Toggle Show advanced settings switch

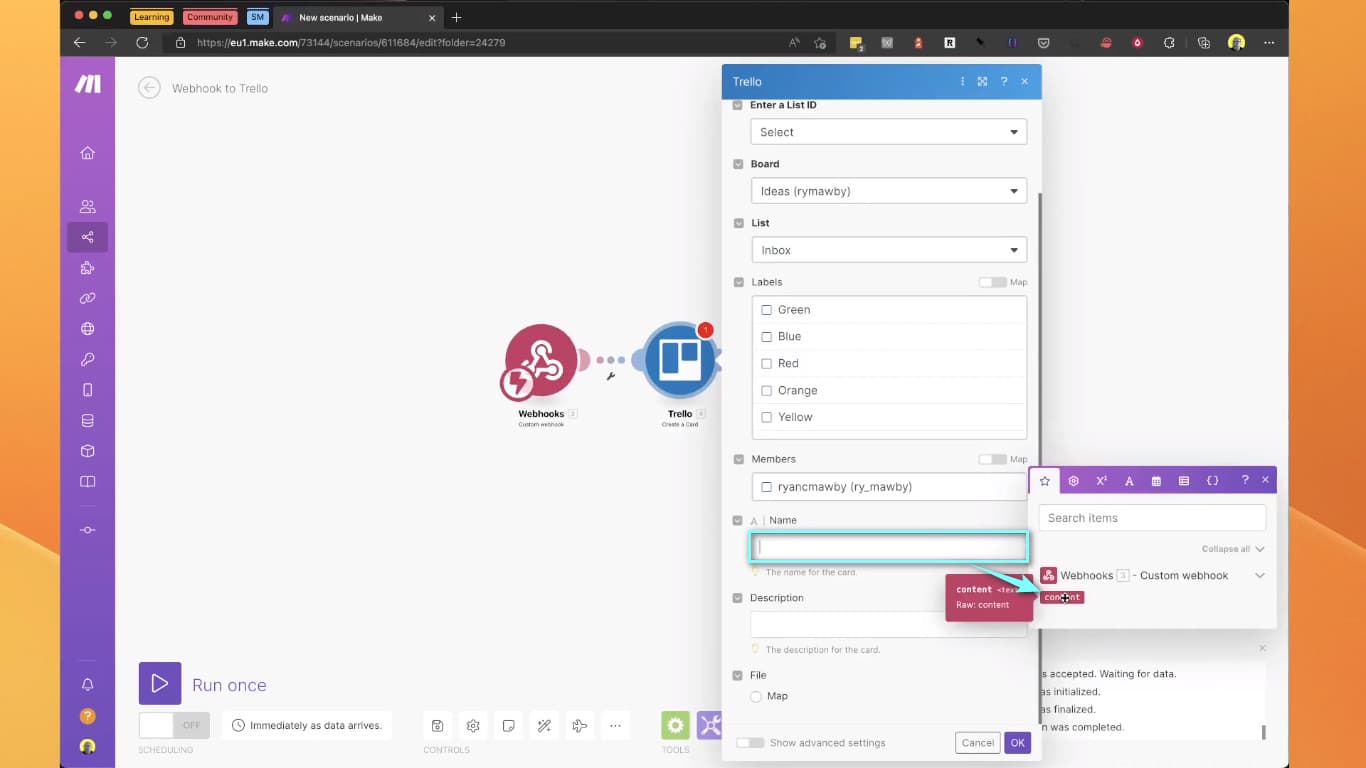pyautogui.click(x=750, y=743)
